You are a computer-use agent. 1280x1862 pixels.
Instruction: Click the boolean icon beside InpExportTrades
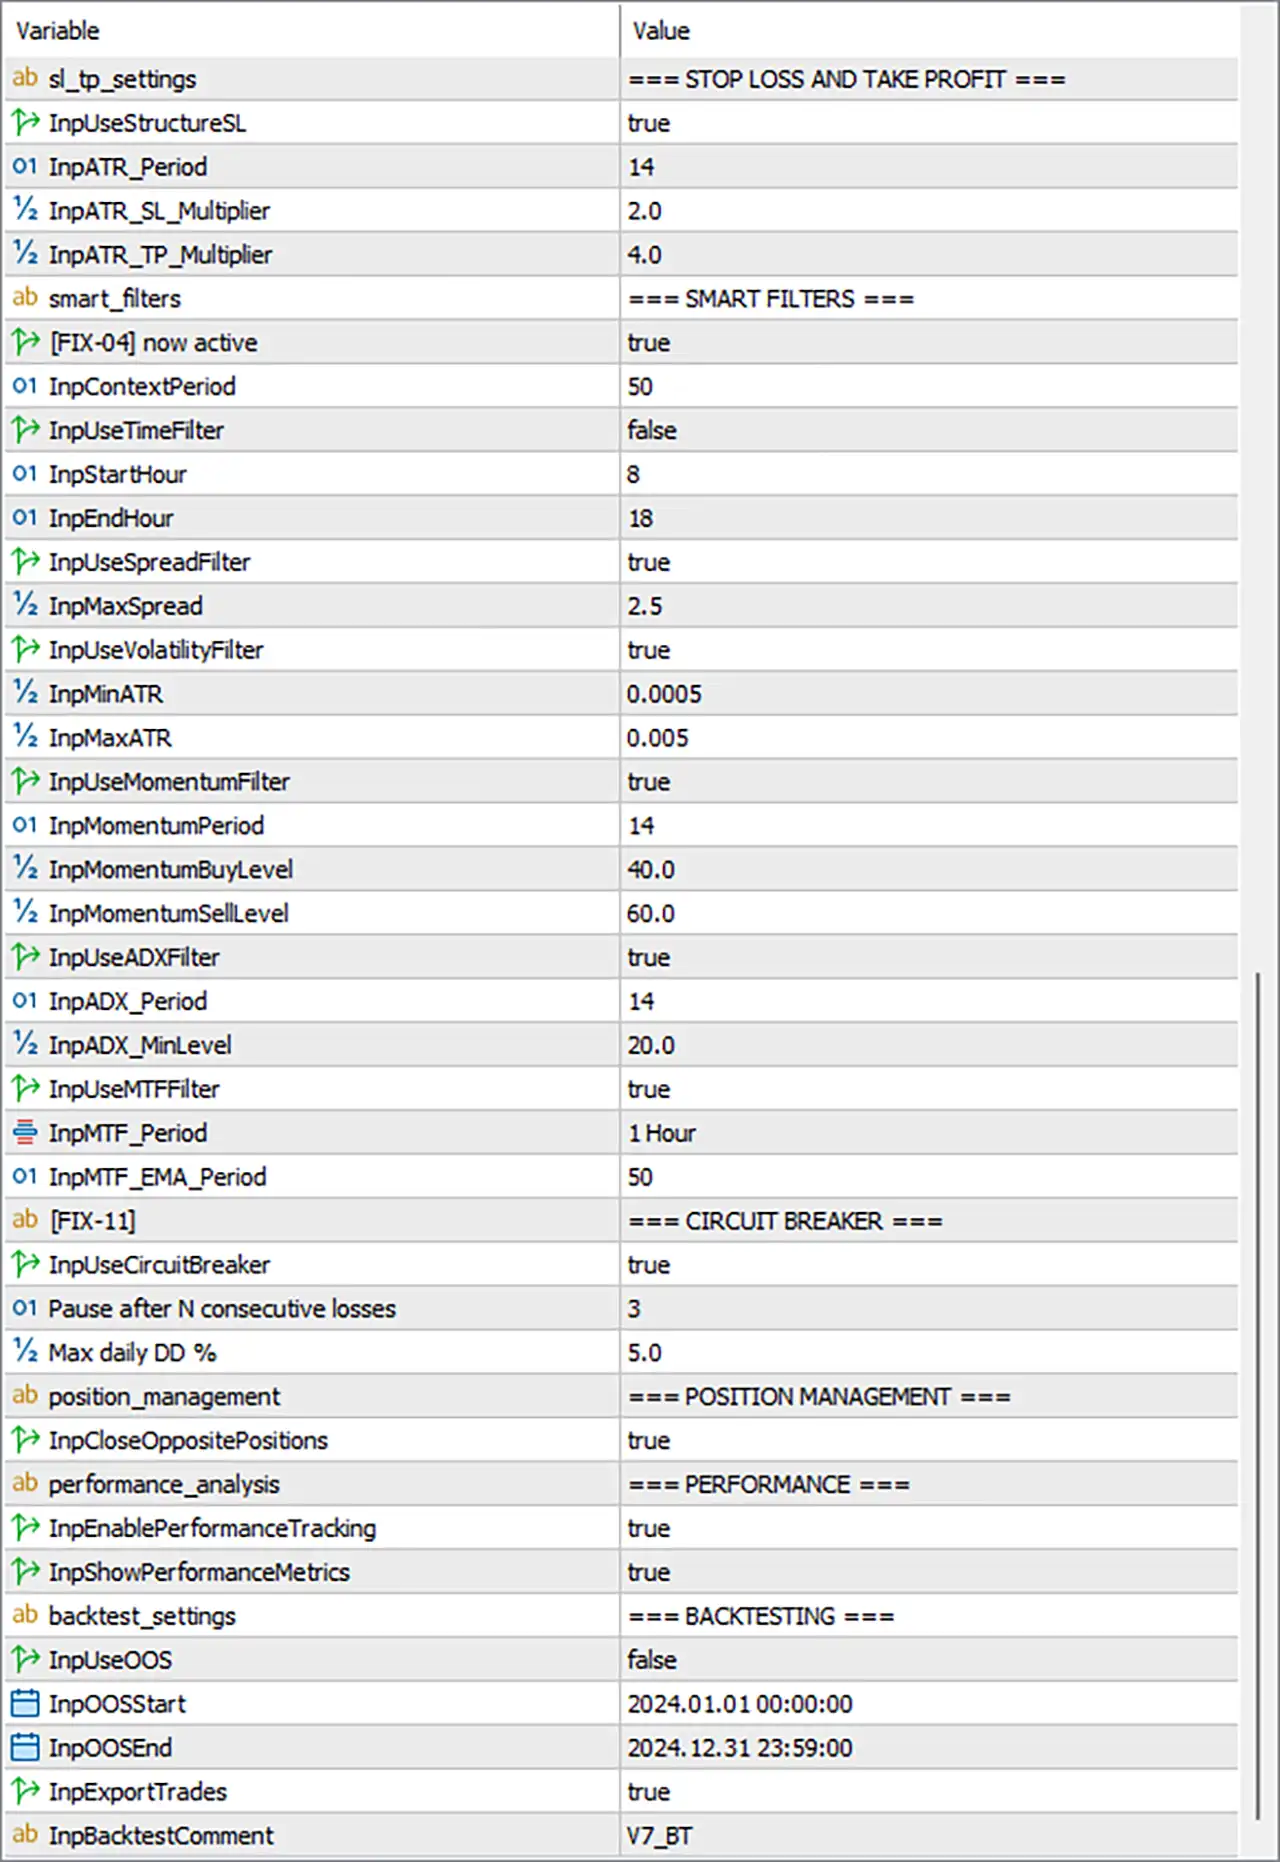[x=25, y=1791]
